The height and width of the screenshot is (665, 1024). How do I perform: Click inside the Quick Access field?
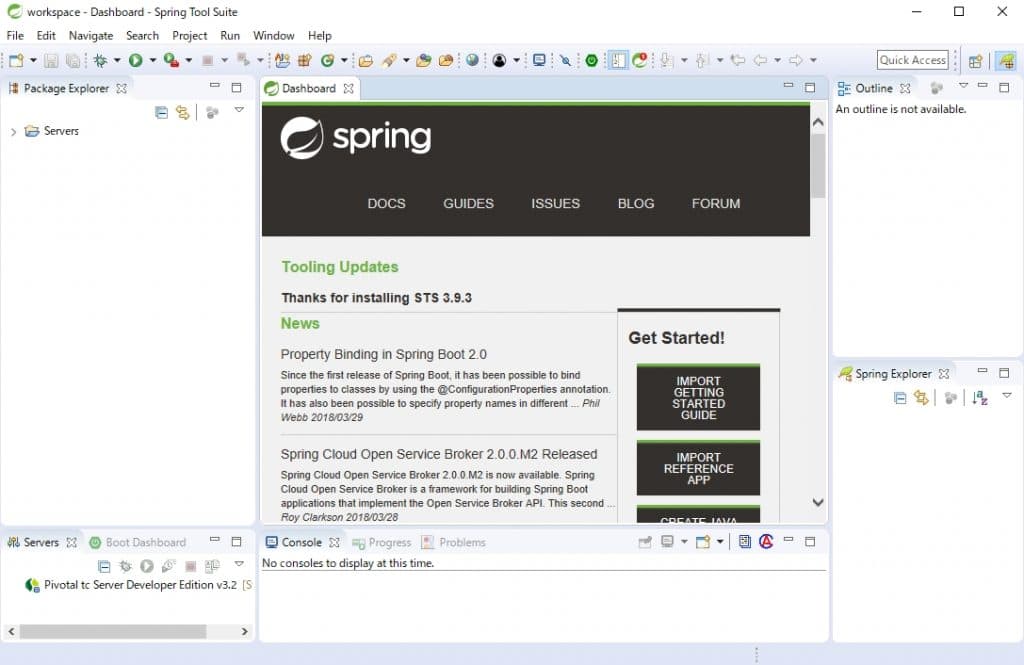click(911, 59)
